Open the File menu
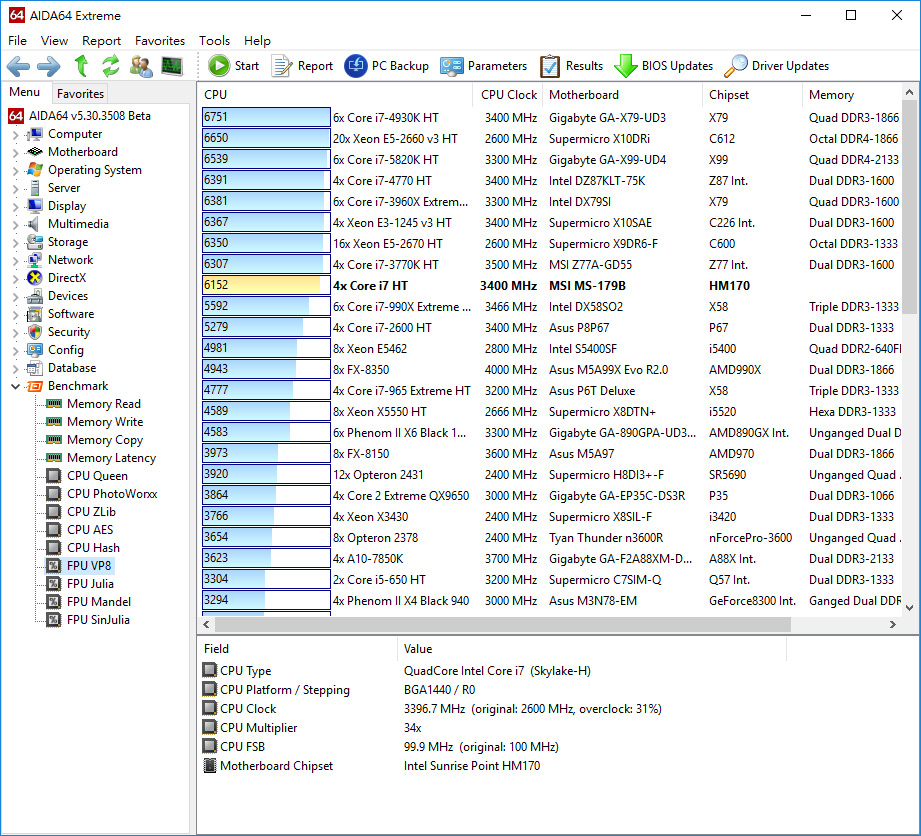921x836 pixels. 17,41
